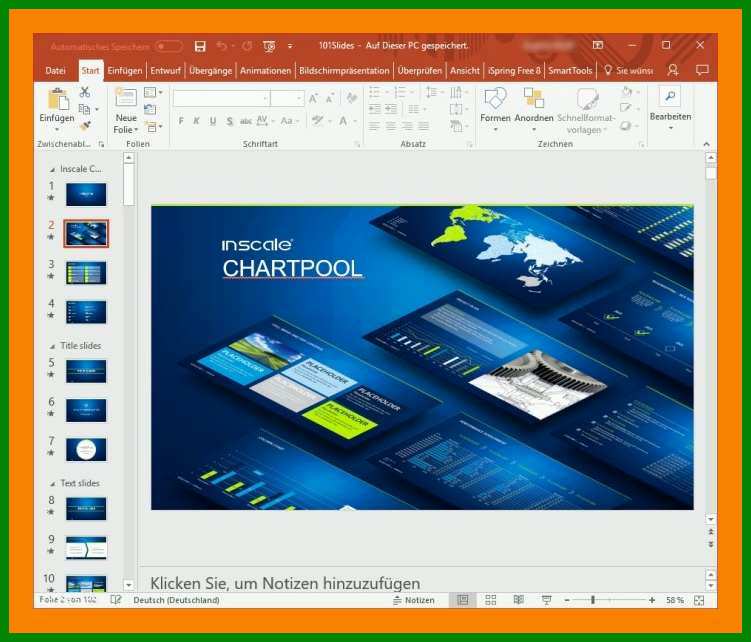Open the font size combo box

(x=287, y=98)
